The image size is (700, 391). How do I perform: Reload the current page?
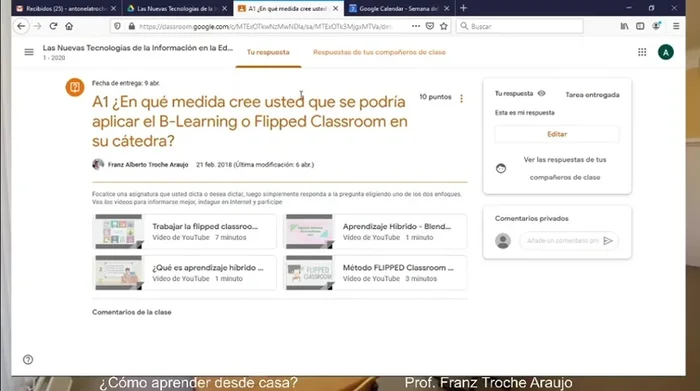click(x=53, y=26)
